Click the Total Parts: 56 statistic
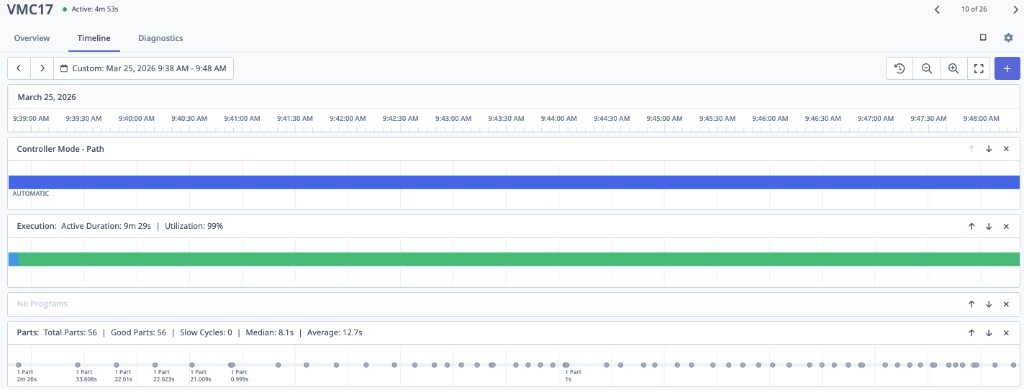 71,333
